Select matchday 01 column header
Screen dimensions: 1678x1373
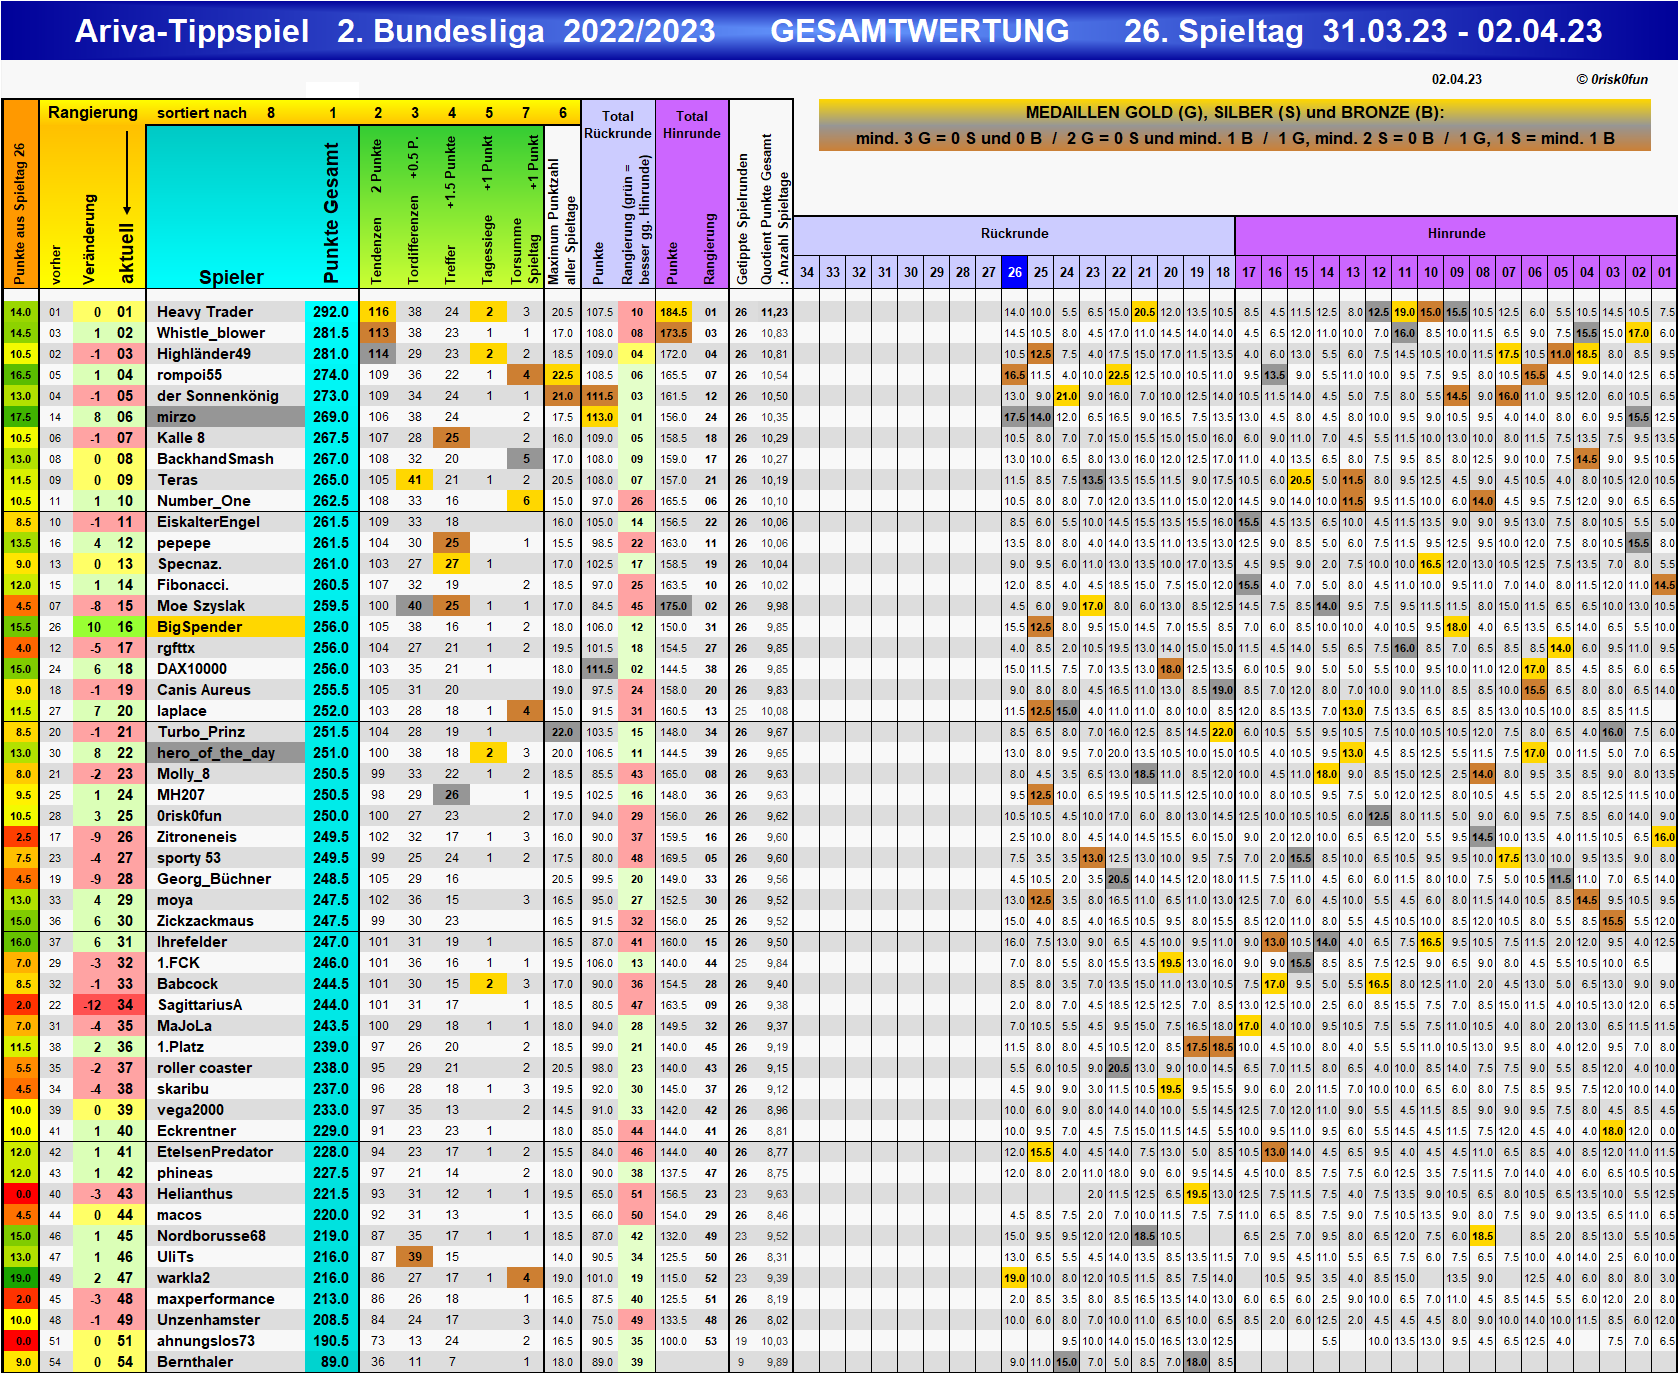click(1665, 272)
